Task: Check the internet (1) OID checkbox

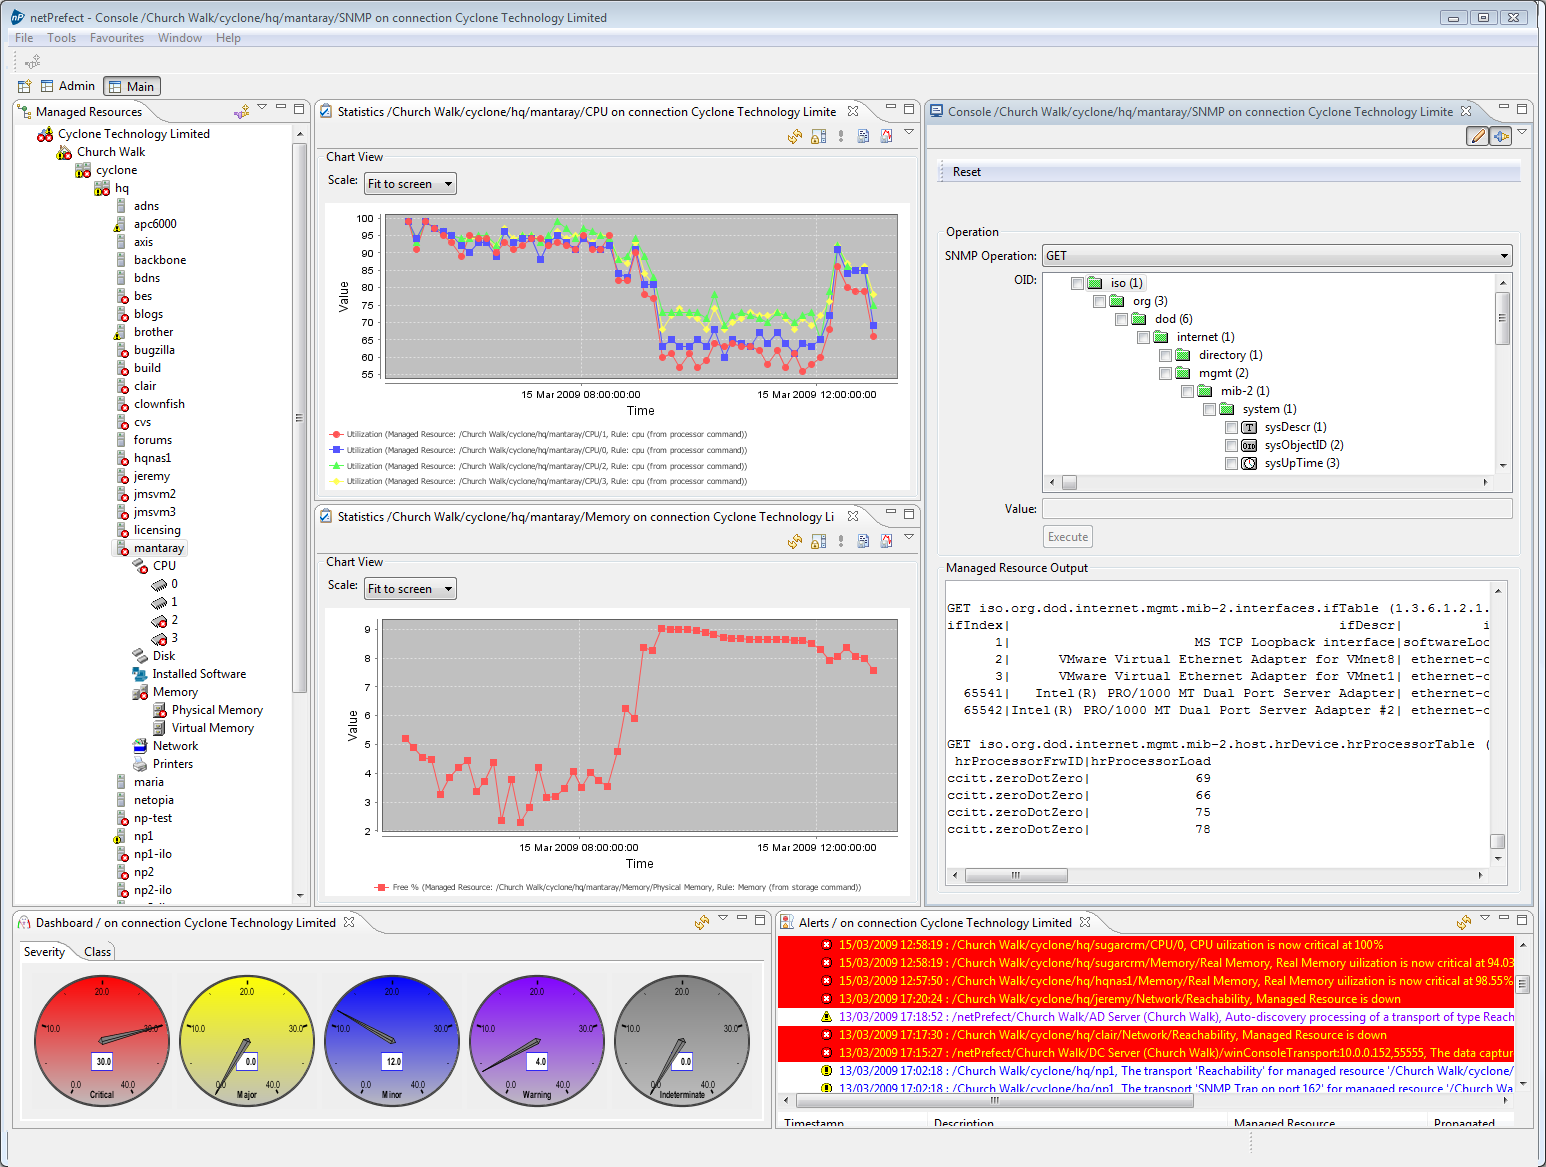Action: tap(1143, 337)
